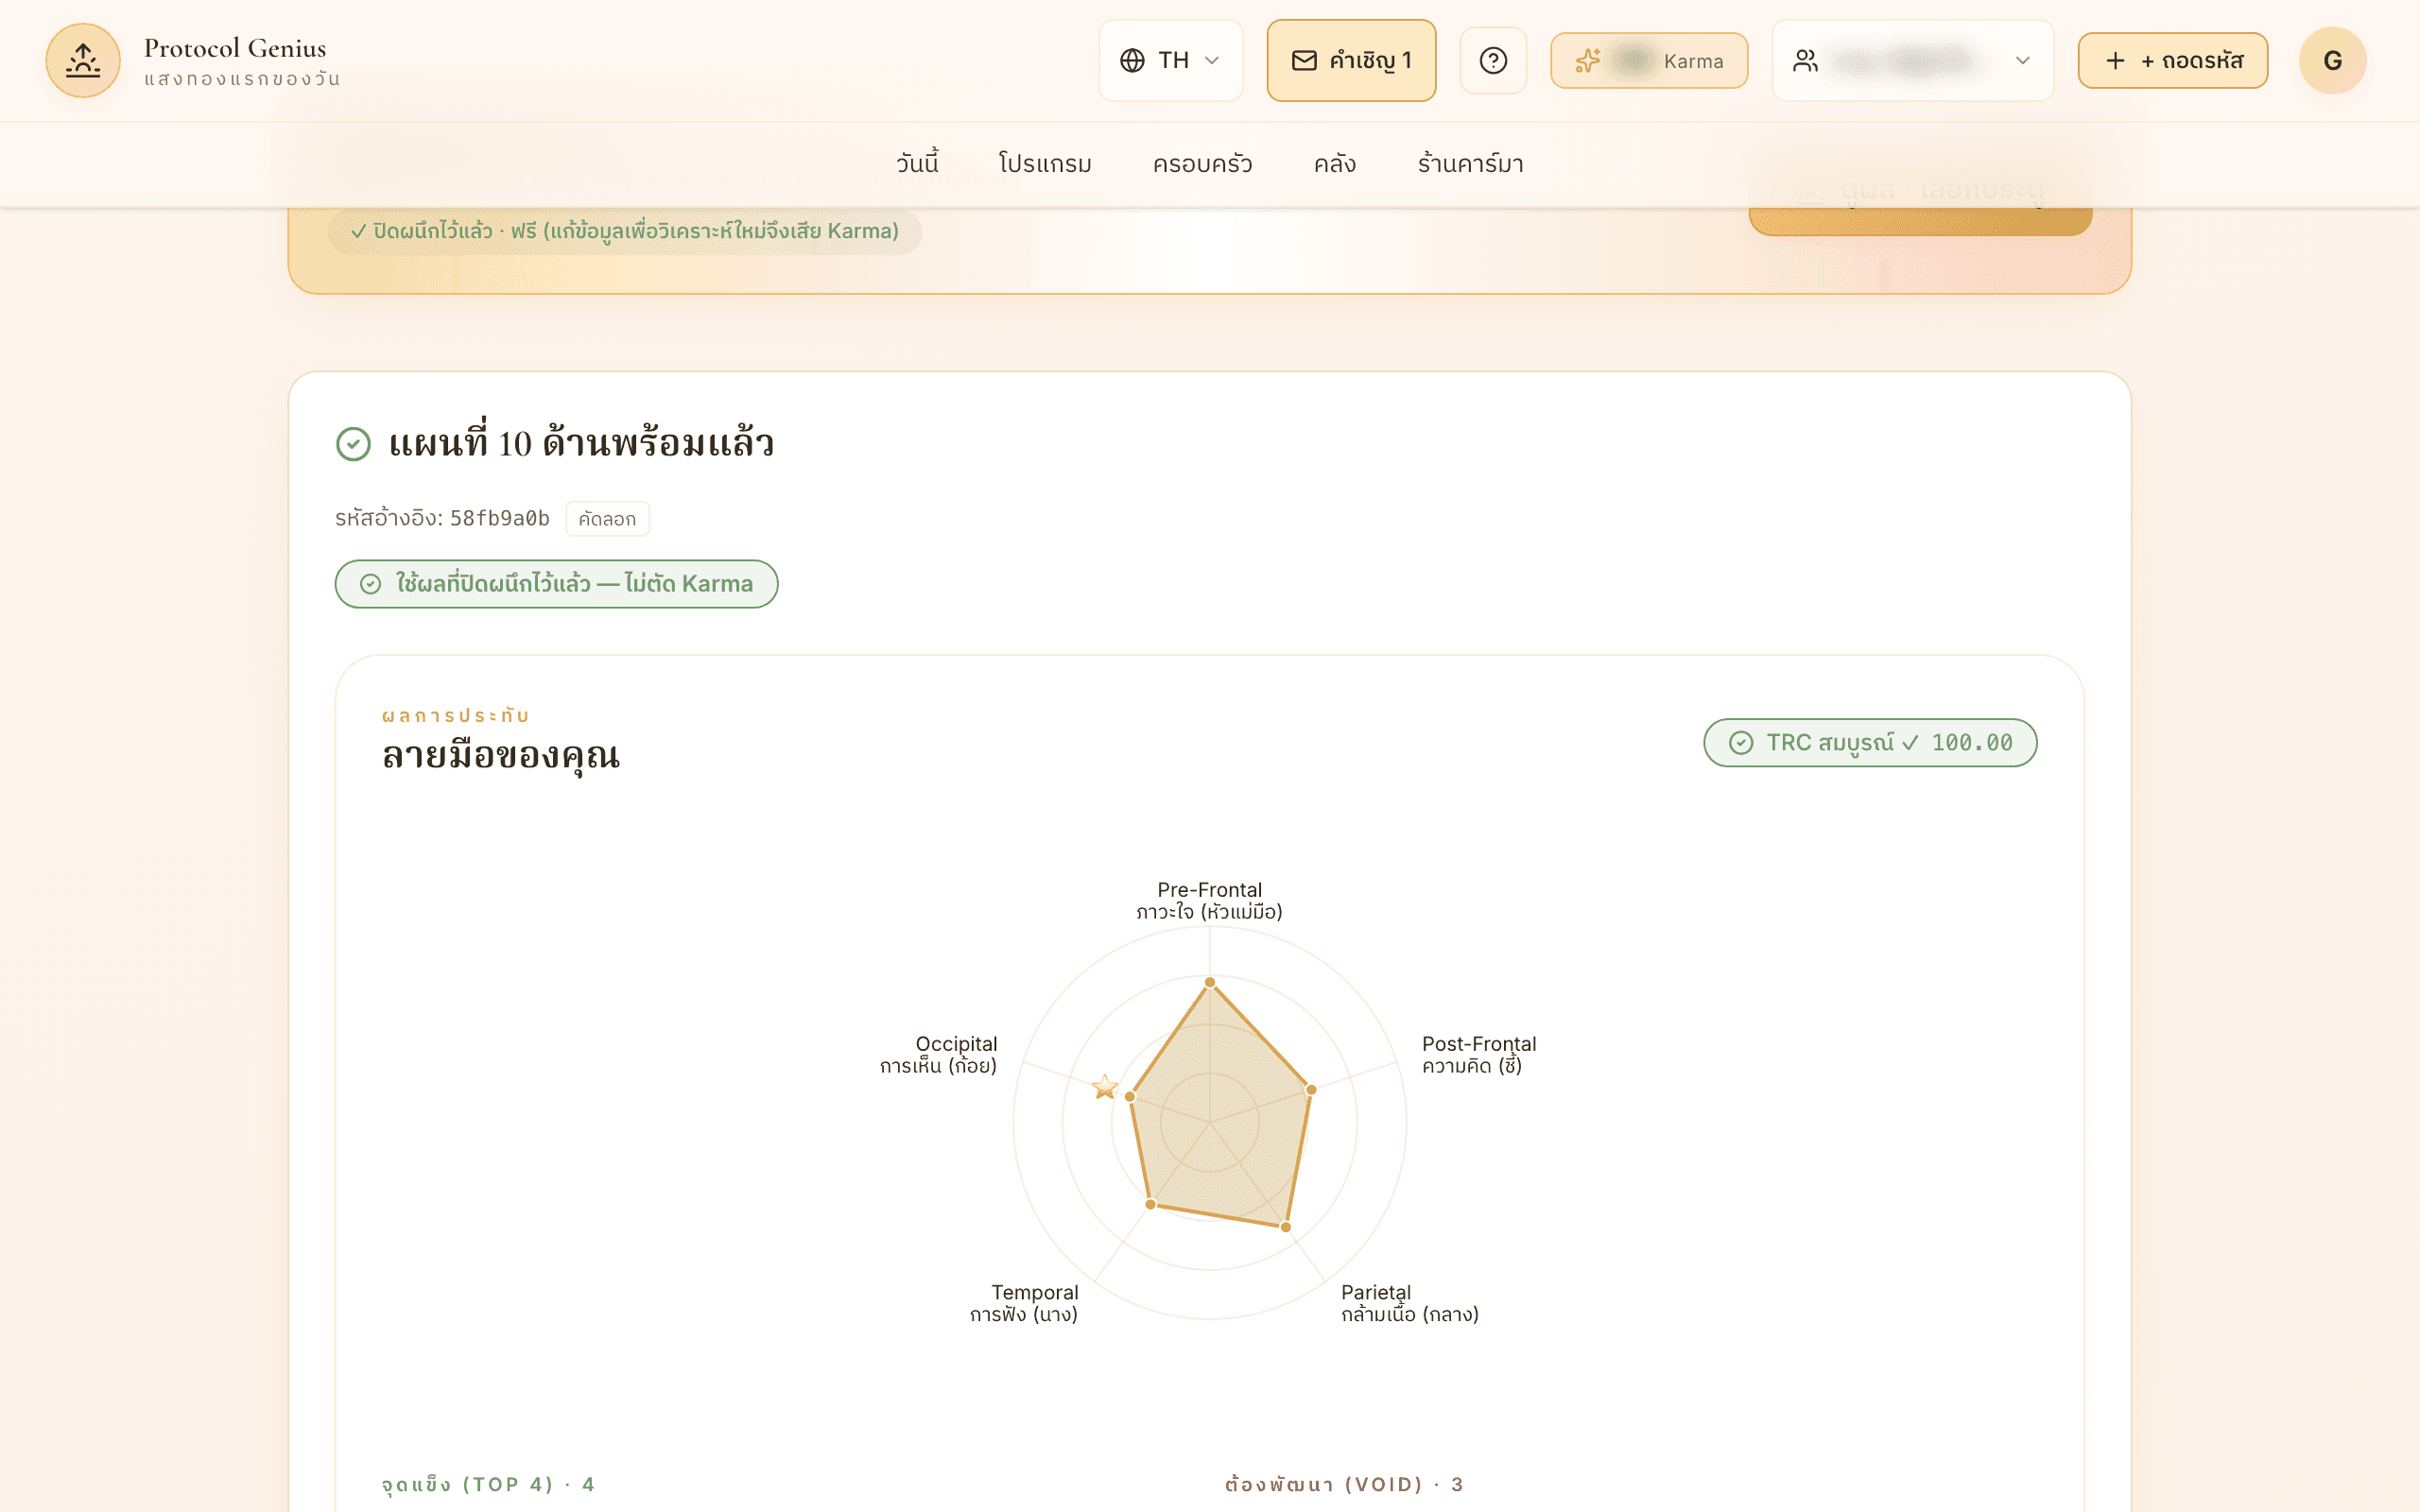Click the plus icon in ถอดรหัส button

2115,60
